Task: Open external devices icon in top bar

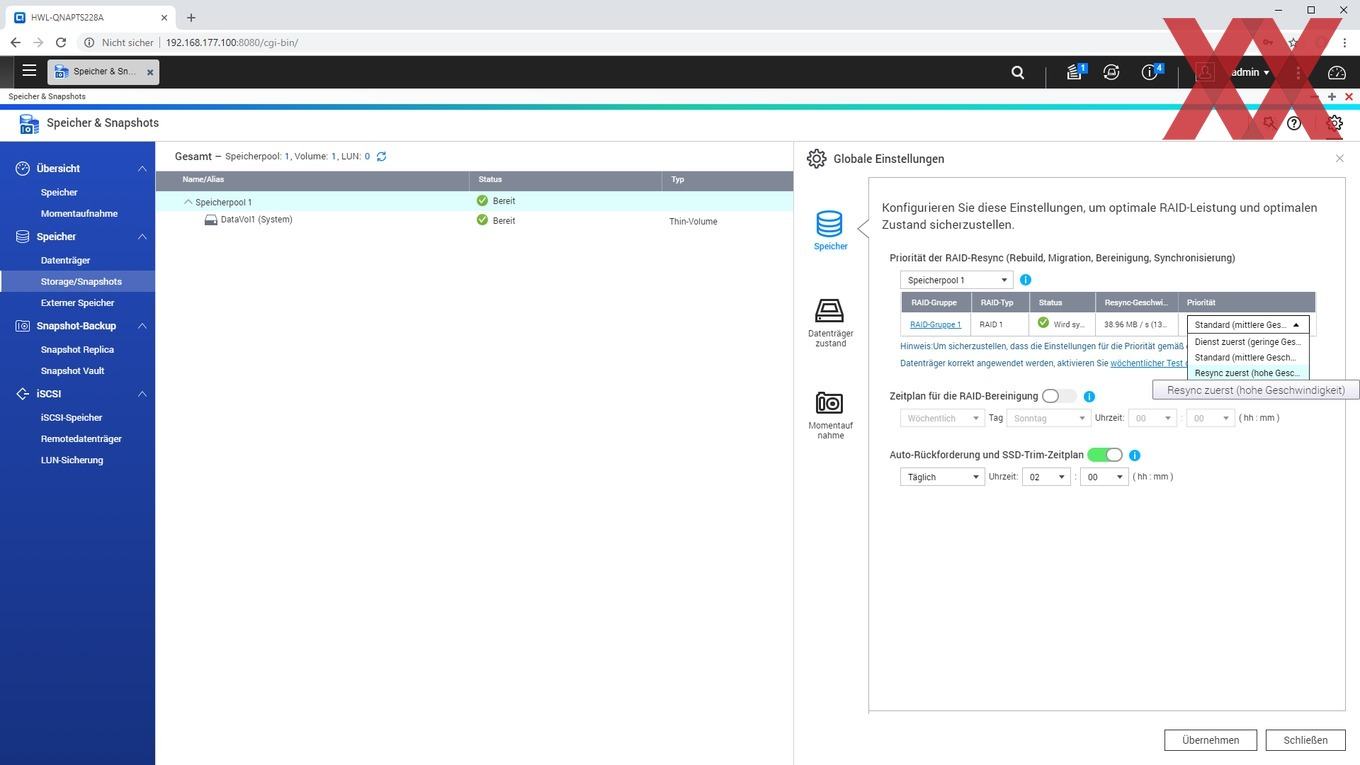Action: (1111, 72)
